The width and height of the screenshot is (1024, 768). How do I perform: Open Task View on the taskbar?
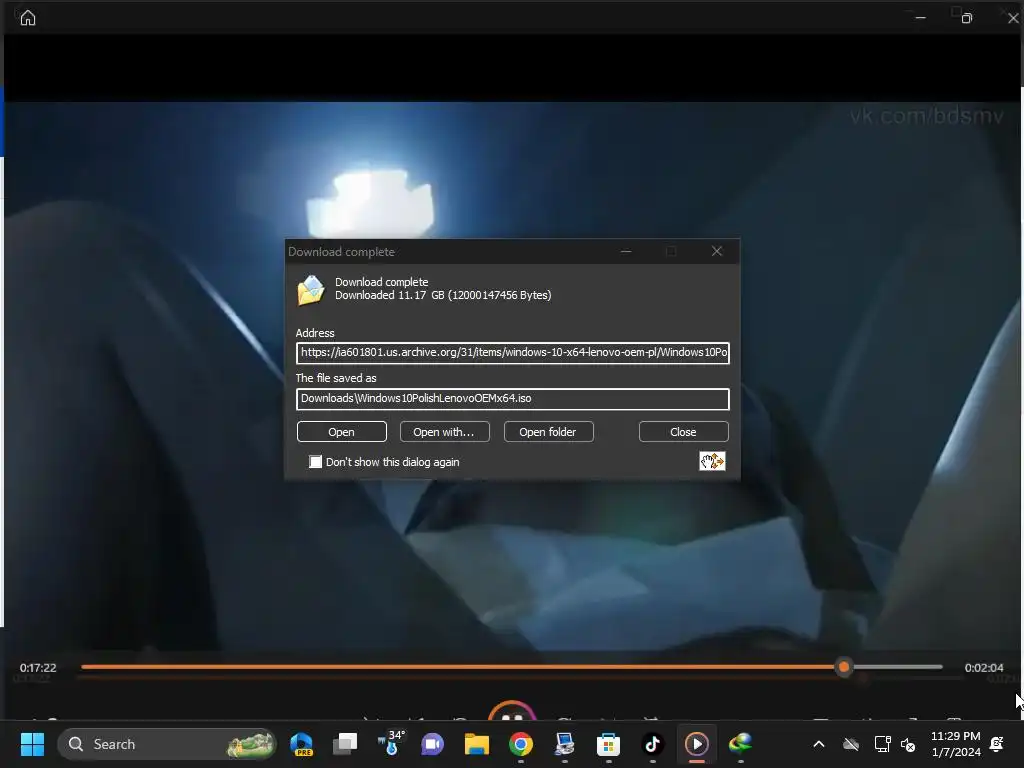(x=345, y=744)
